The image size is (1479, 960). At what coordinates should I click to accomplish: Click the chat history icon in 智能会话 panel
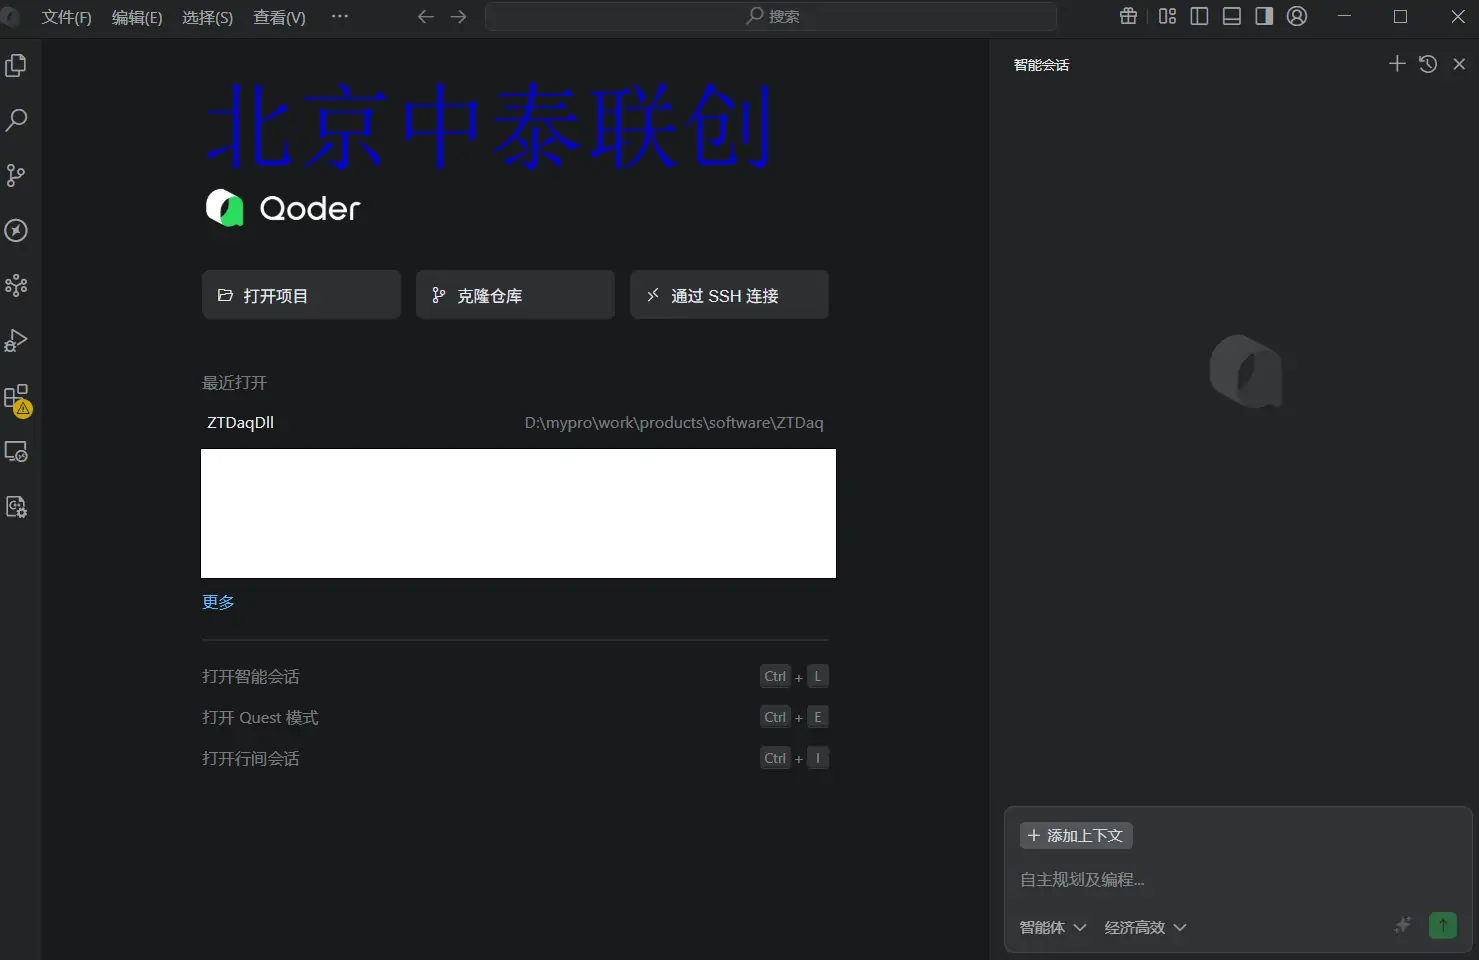tap(1427, 64)
